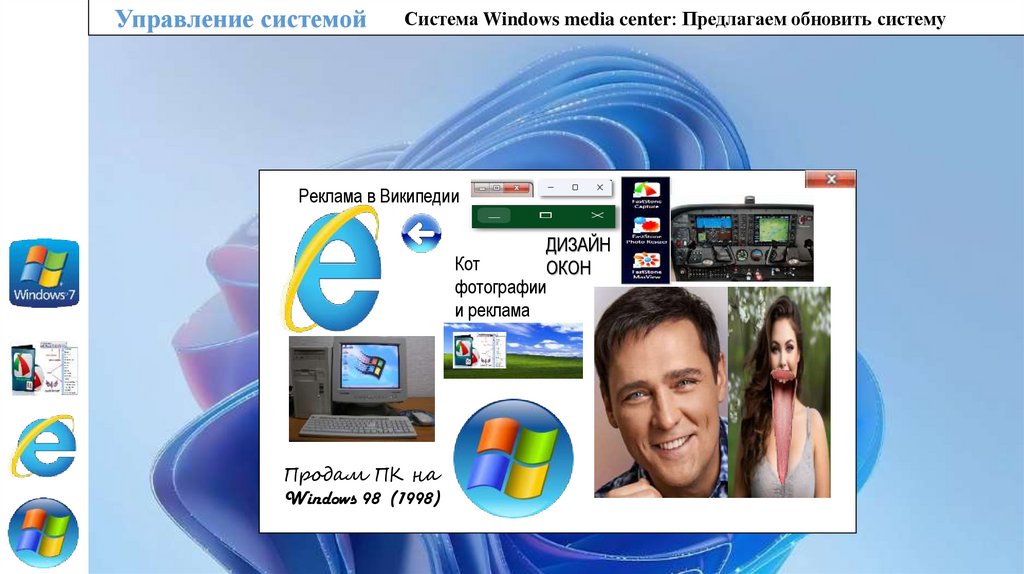Click the 'Реклама в Википедии' caption
The width and height of the screenshot is (1024, 574).
point(379,196)
